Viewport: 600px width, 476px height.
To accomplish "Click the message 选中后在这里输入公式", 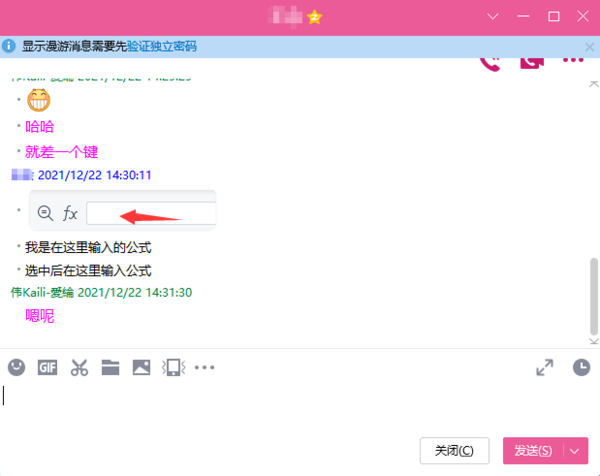I will tap(88, 271).
